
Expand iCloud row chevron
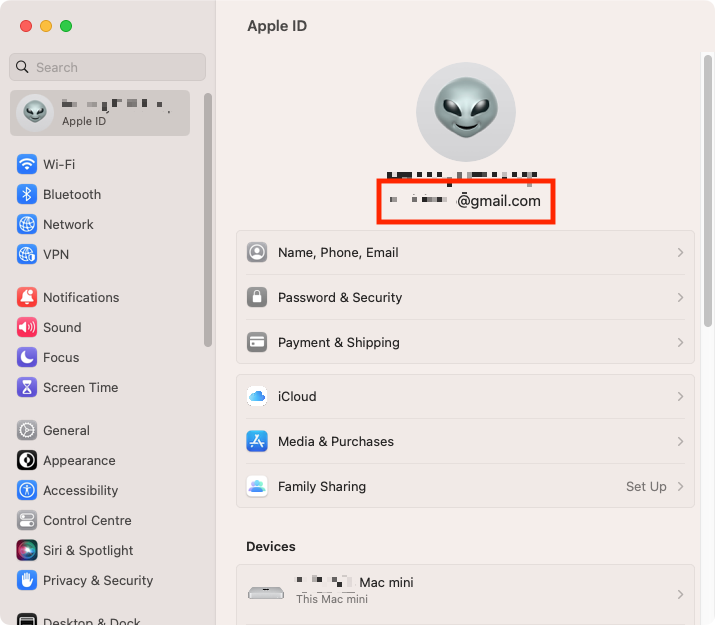(680, 397)
